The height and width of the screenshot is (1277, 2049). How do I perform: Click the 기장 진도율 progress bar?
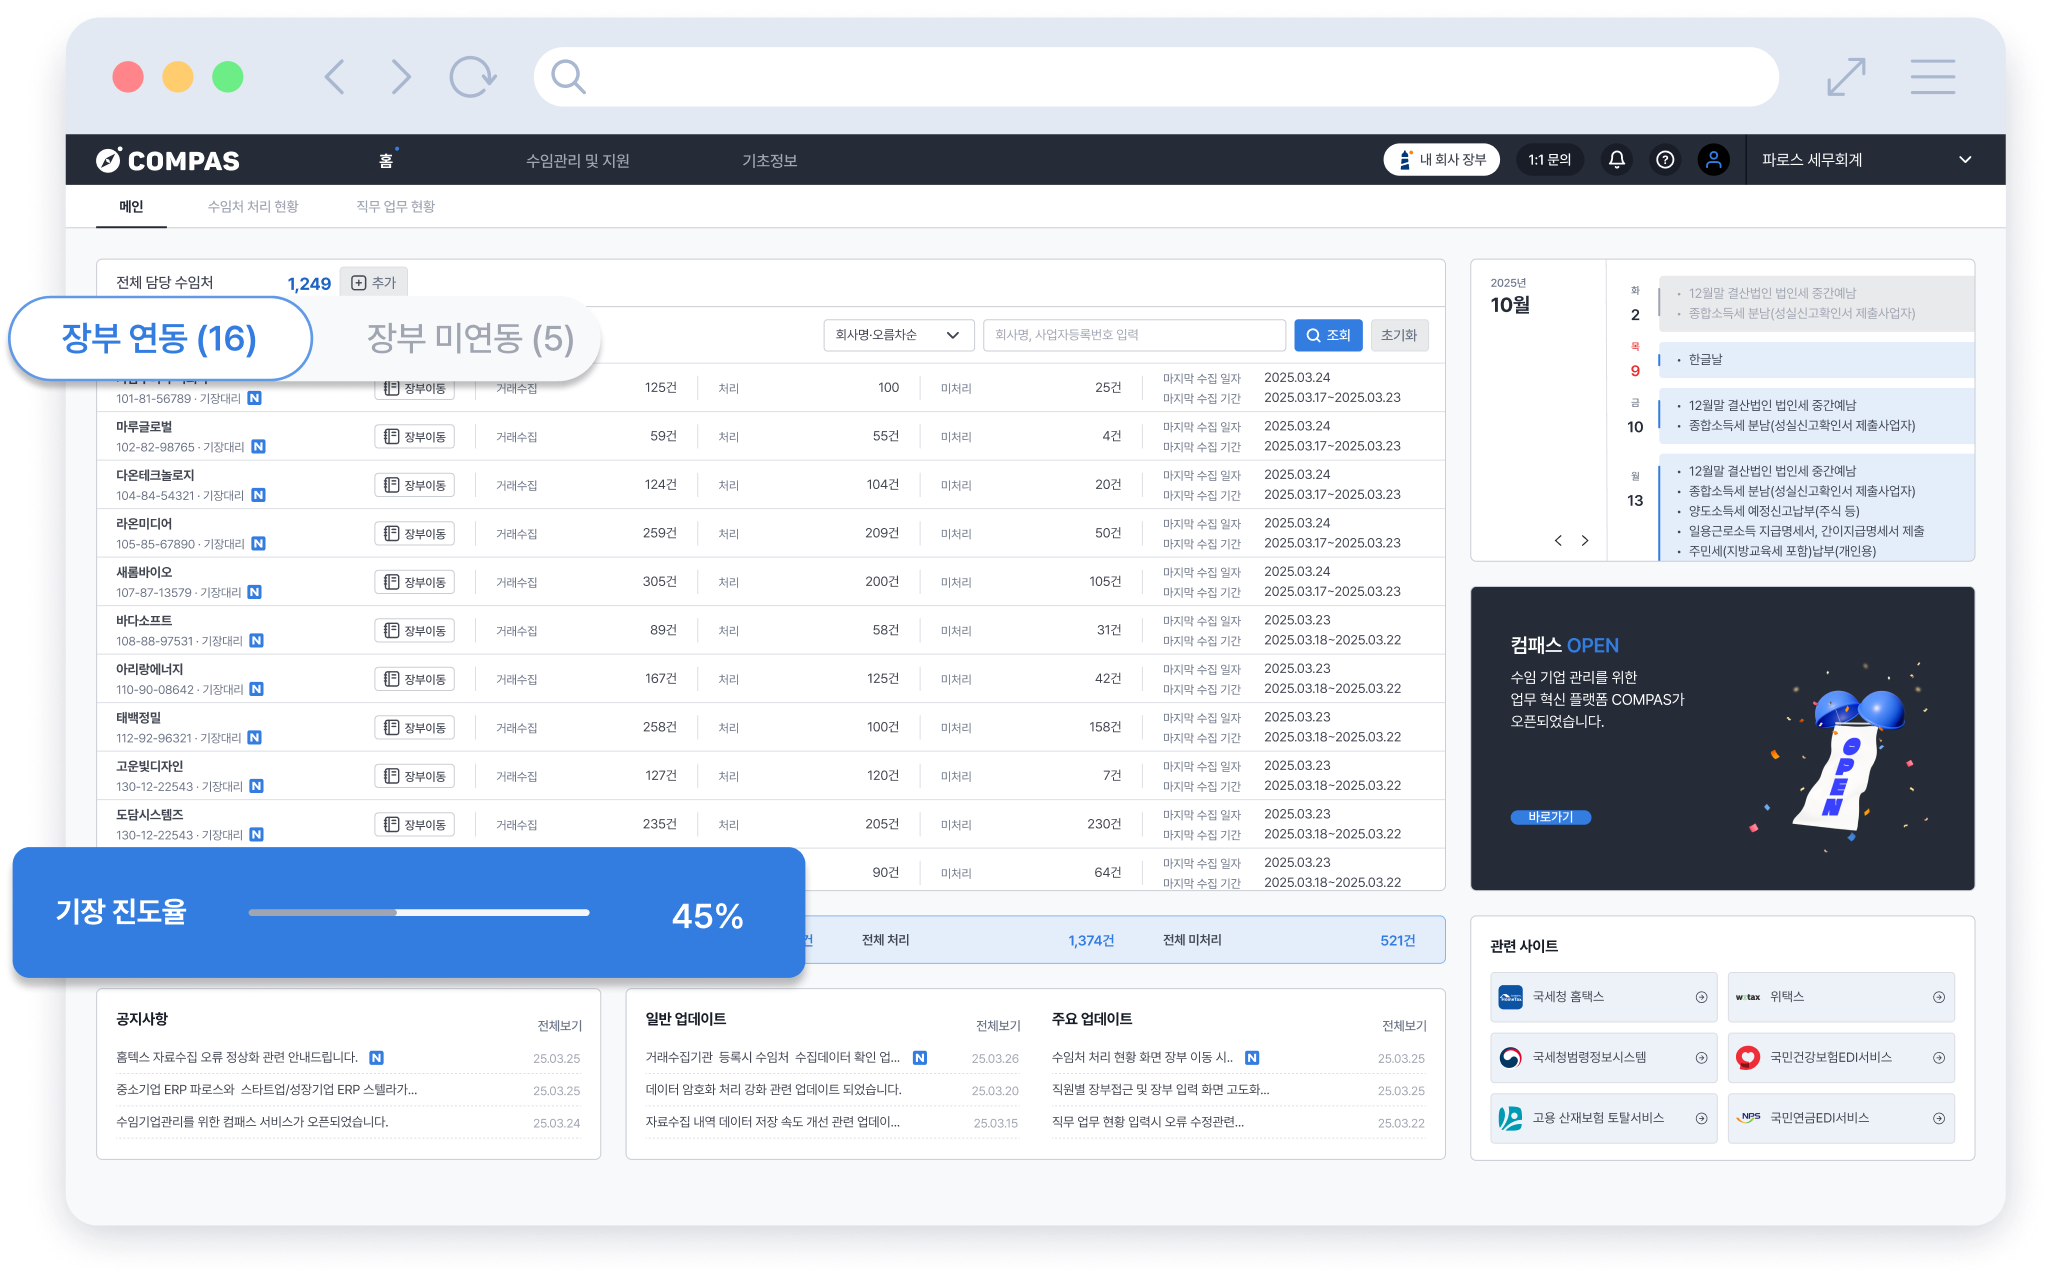point(419,912)
